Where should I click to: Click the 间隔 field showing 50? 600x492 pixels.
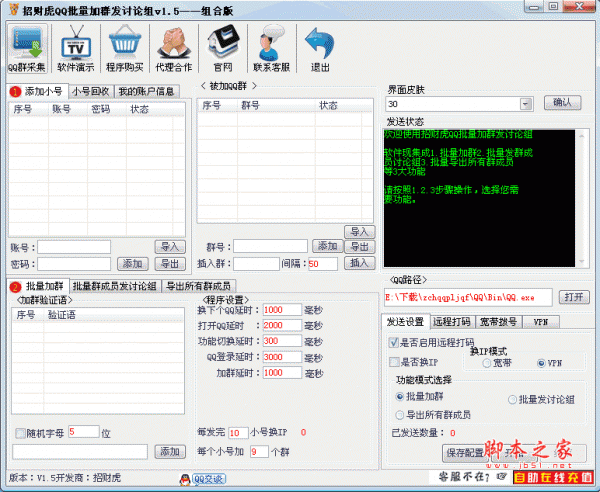click(323, 264)
